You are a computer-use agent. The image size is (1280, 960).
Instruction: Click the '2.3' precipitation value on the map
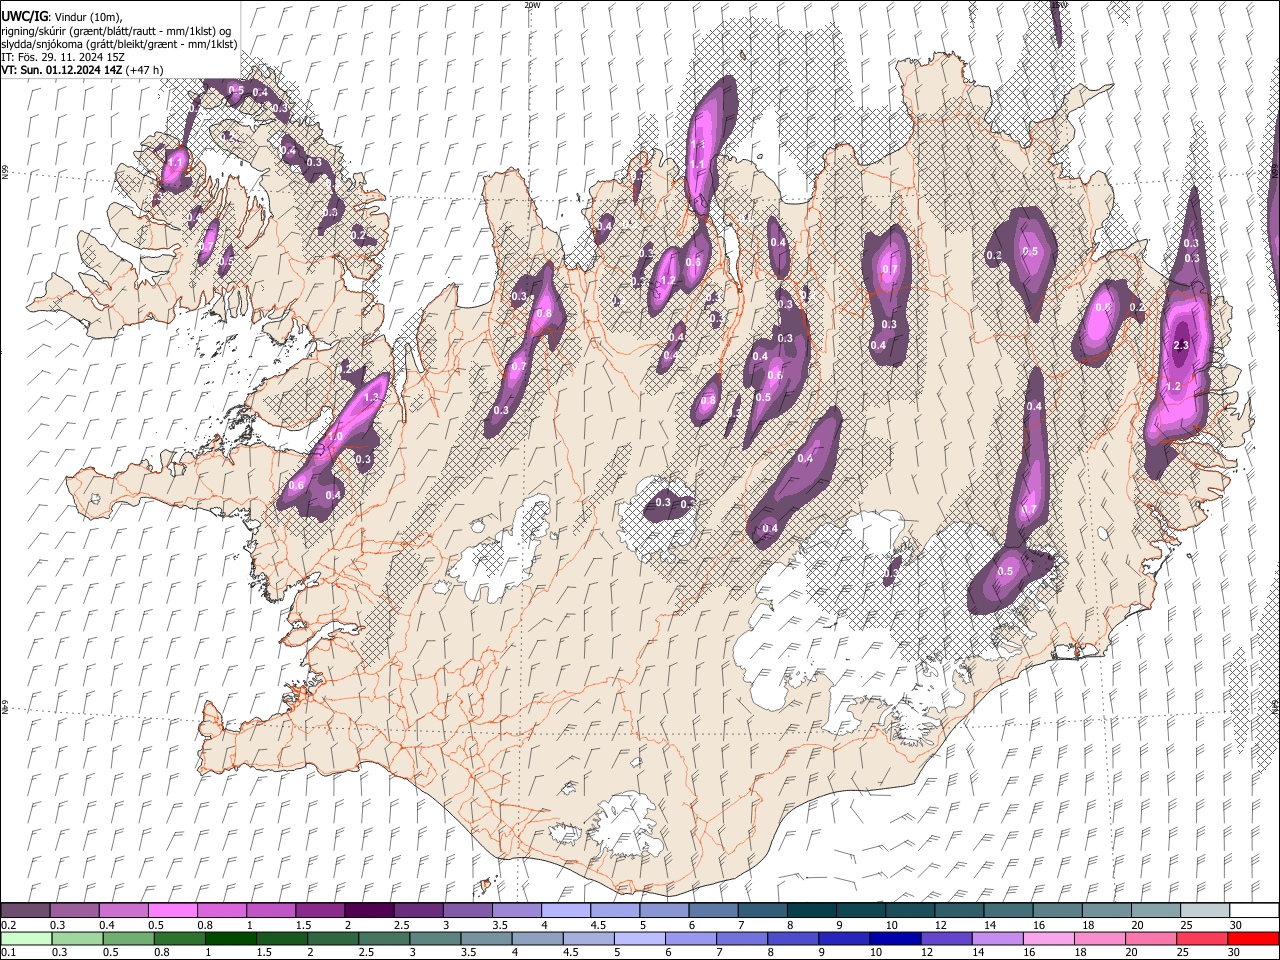[x=1180, y=346]
